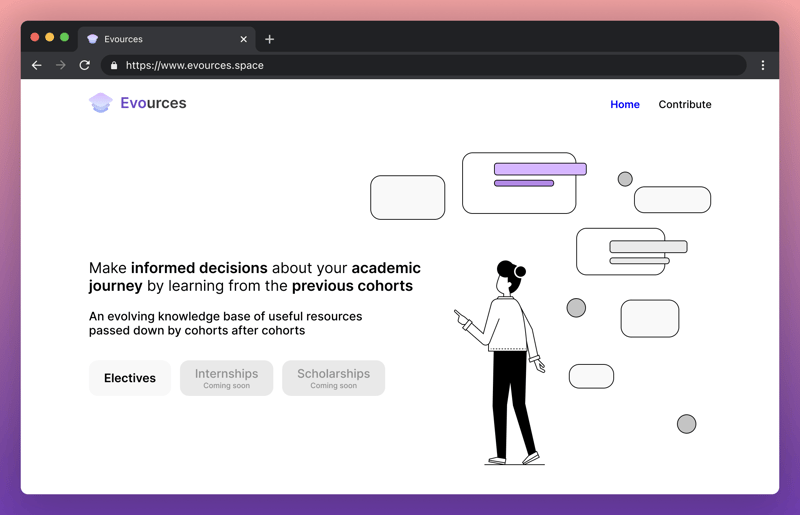Open a new tab with the plus icon
Viewport: 800px width, 515px height.
[x=269, y=39]
